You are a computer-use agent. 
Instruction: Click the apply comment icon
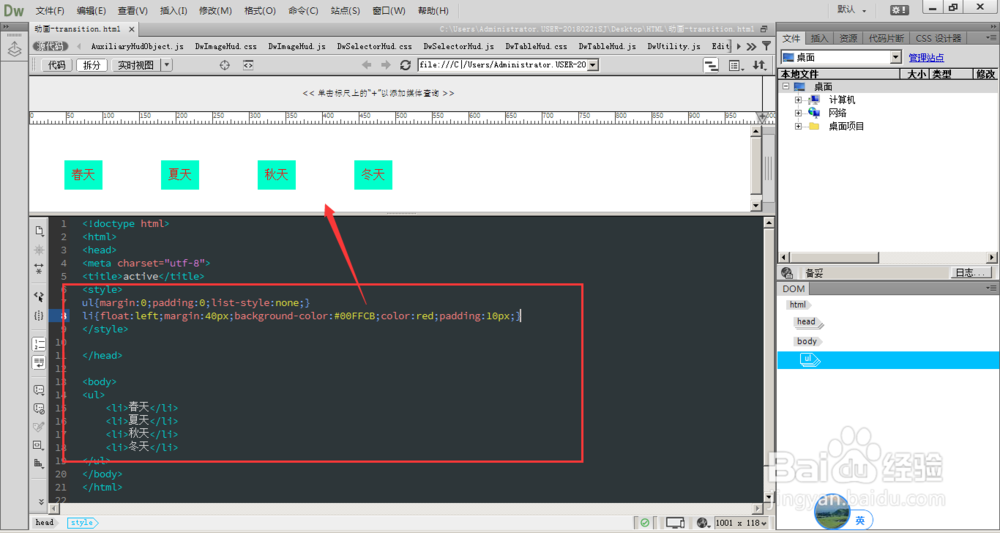[x=39, y=390]
